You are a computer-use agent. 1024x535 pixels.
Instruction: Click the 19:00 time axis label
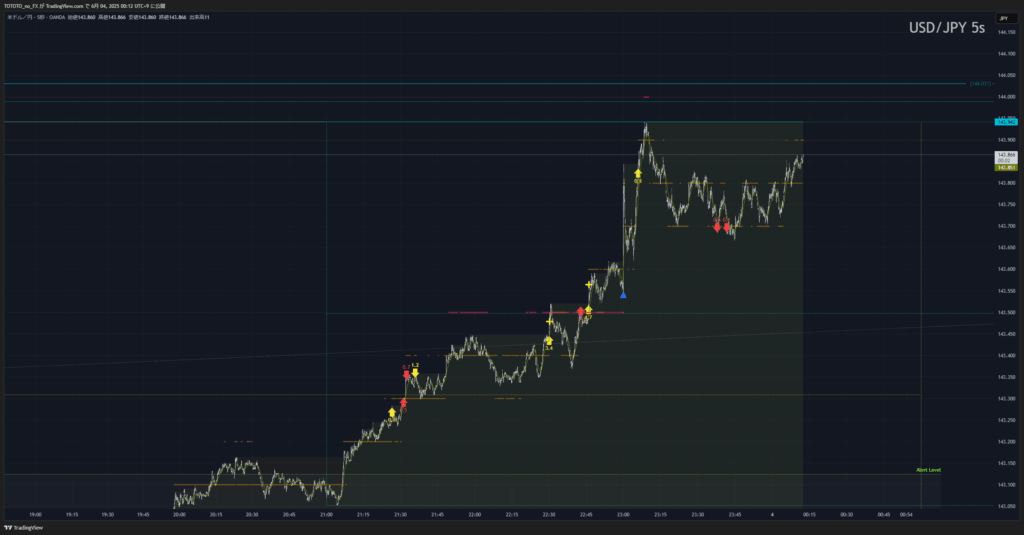pos(35,515)
